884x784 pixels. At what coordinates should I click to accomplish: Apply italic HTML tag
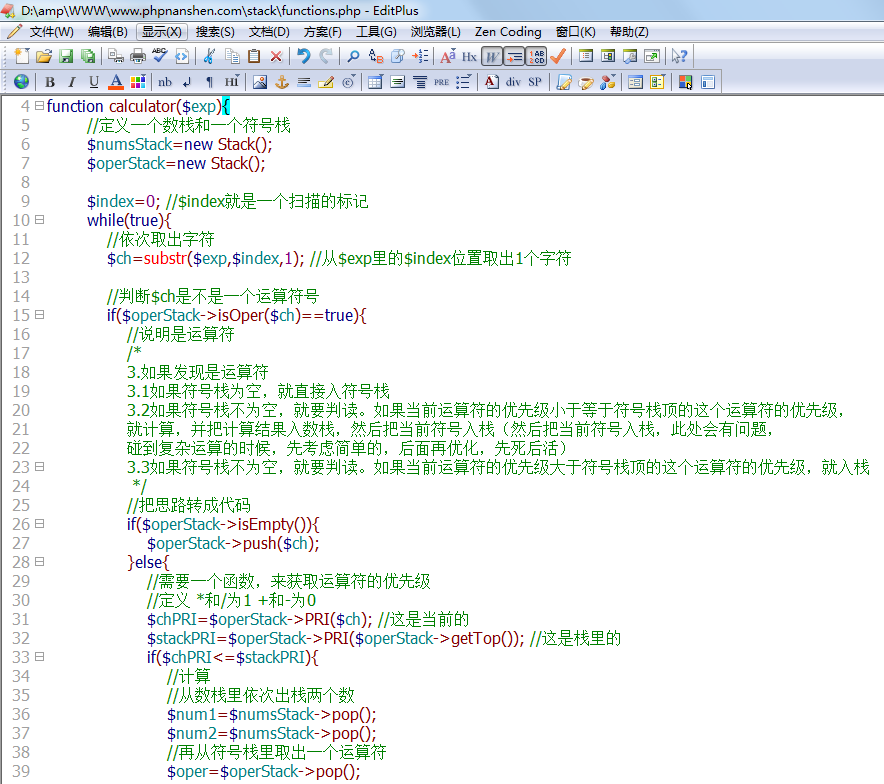point(72,82)
